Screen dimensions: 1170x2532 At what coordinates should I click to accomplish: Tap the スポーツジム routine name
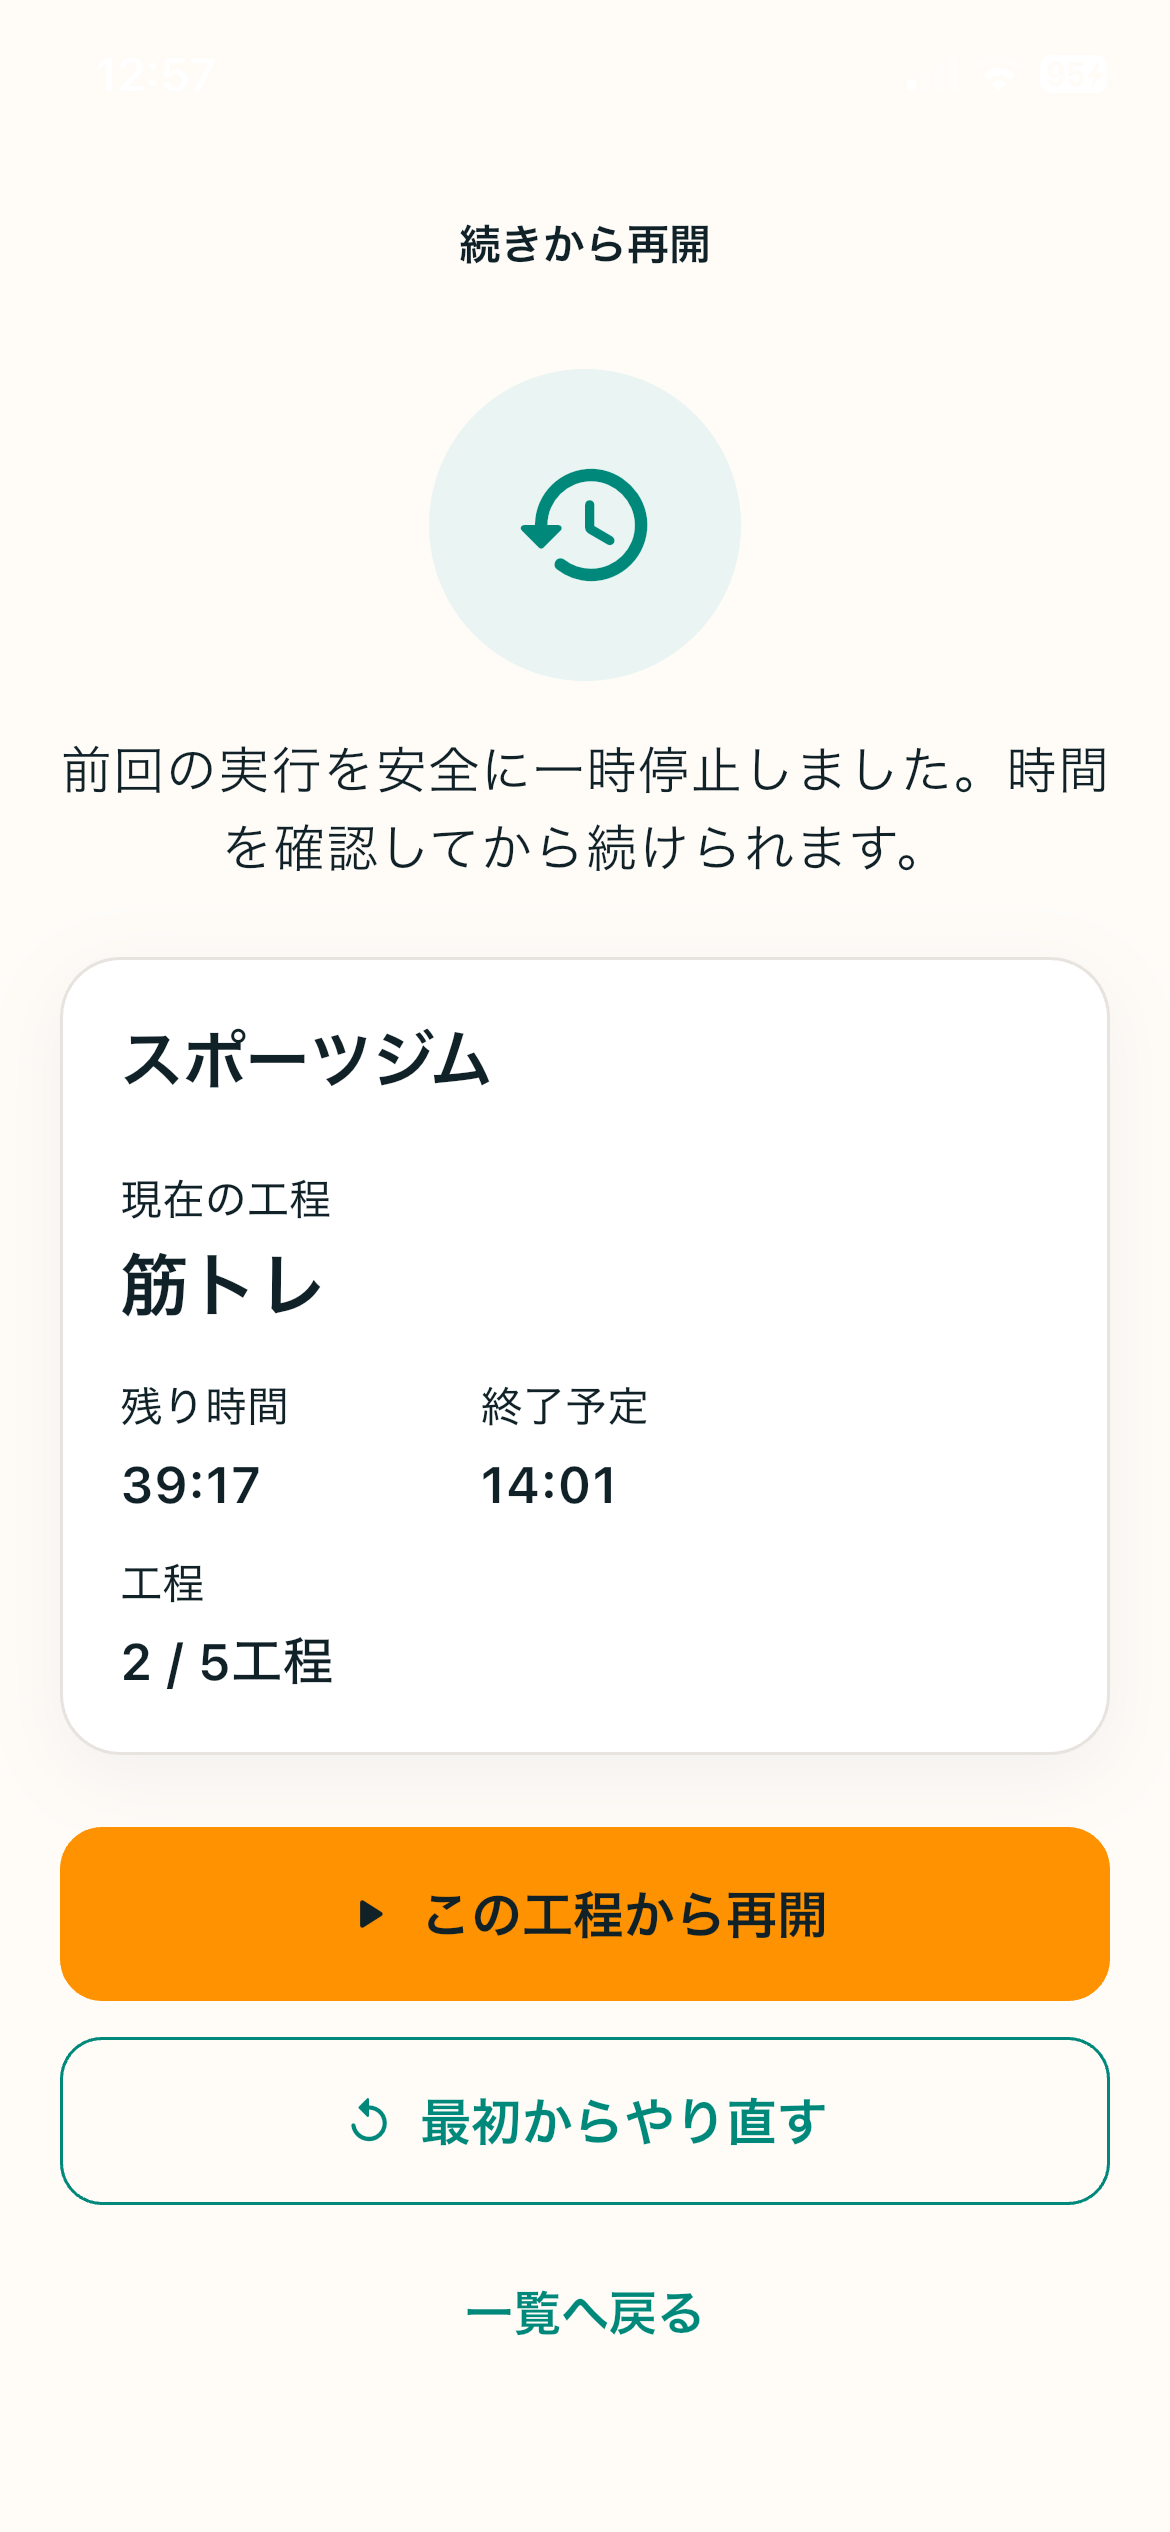click(306, 1059)
